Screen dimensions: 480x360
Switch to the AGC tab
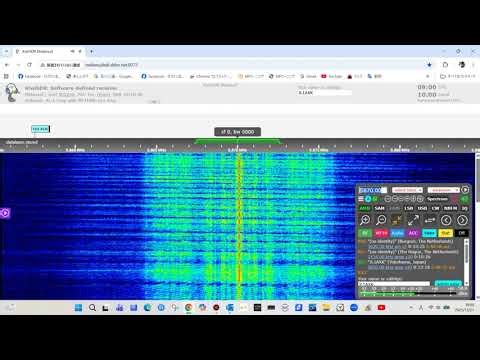tap(413, 233)
